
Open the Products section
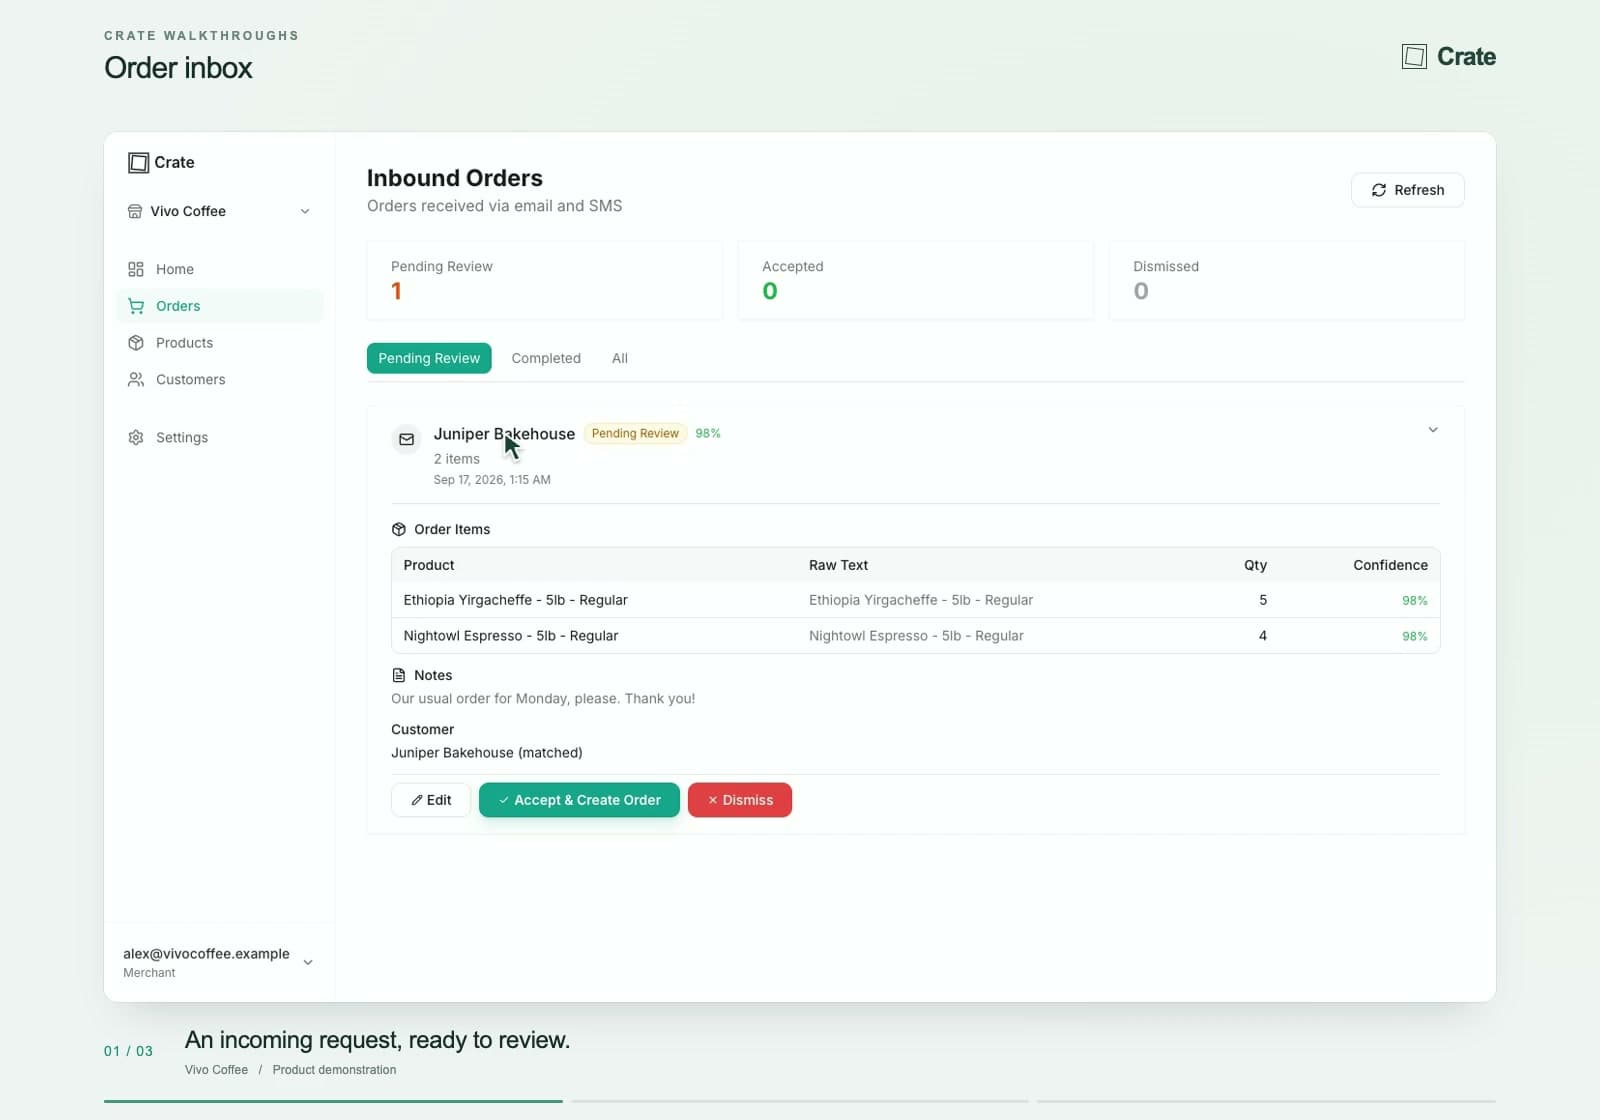coord(220,343)
